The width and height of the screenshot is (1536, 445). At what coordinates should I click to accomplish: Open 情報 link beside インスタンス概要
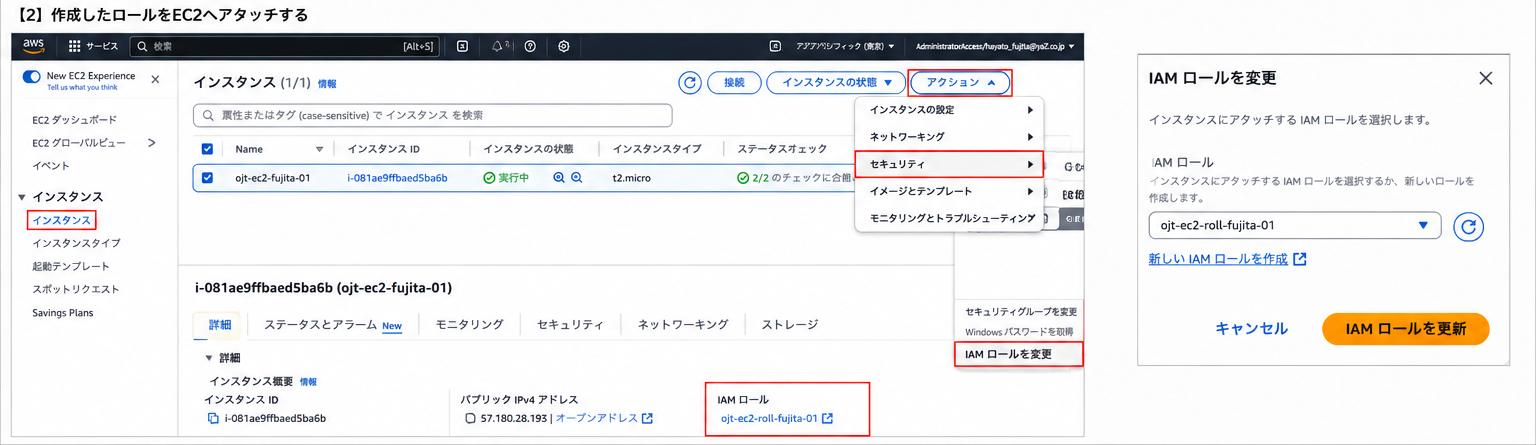pos(308,382)
